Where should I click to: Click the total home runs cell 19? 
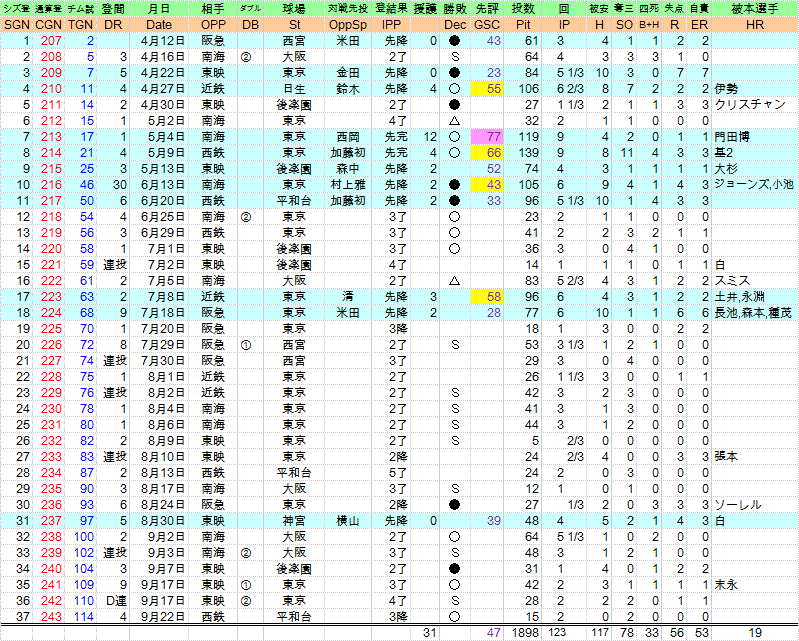click(x=755, y=632)
